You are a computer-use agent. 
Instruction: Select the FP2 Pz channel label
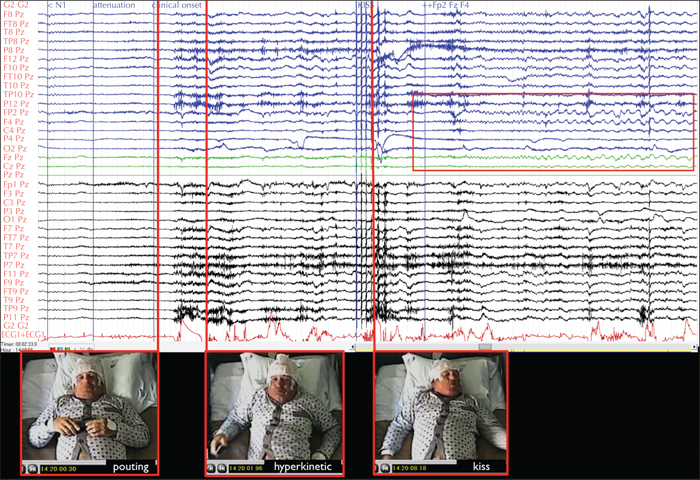pyautogui.click(x=16, y=113)
